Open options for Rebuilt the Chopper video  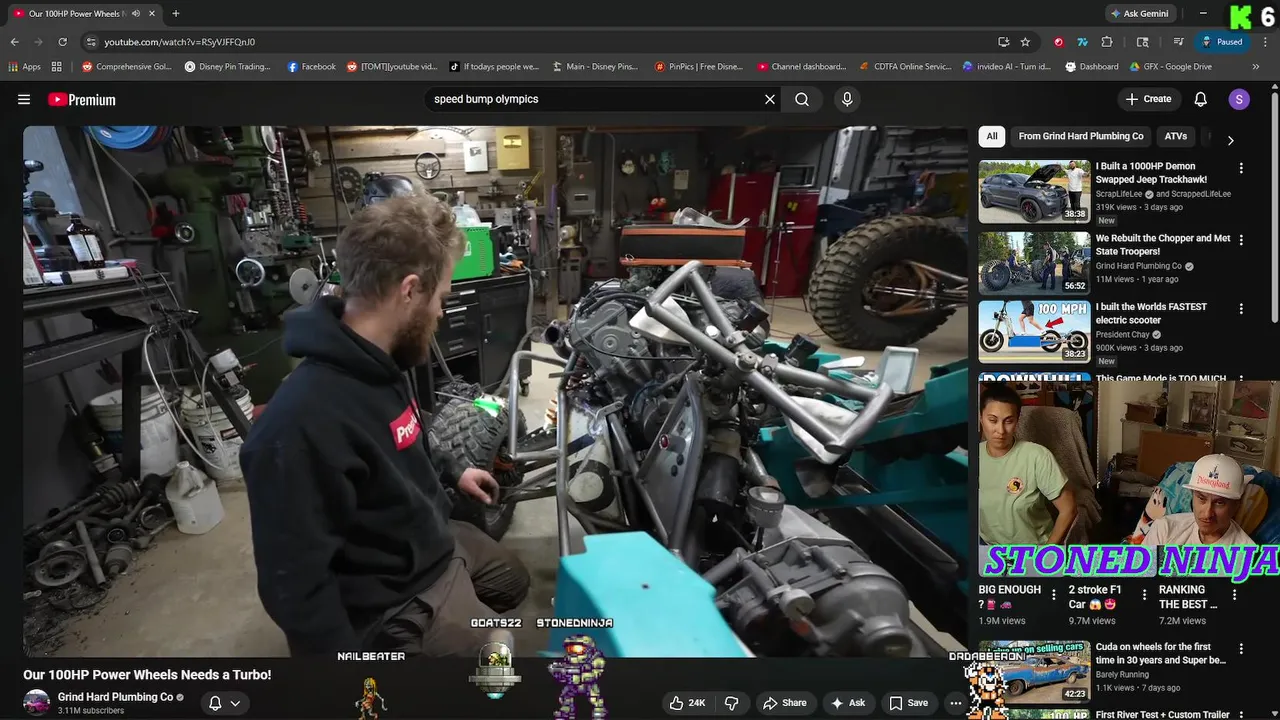pos(1241,240)
